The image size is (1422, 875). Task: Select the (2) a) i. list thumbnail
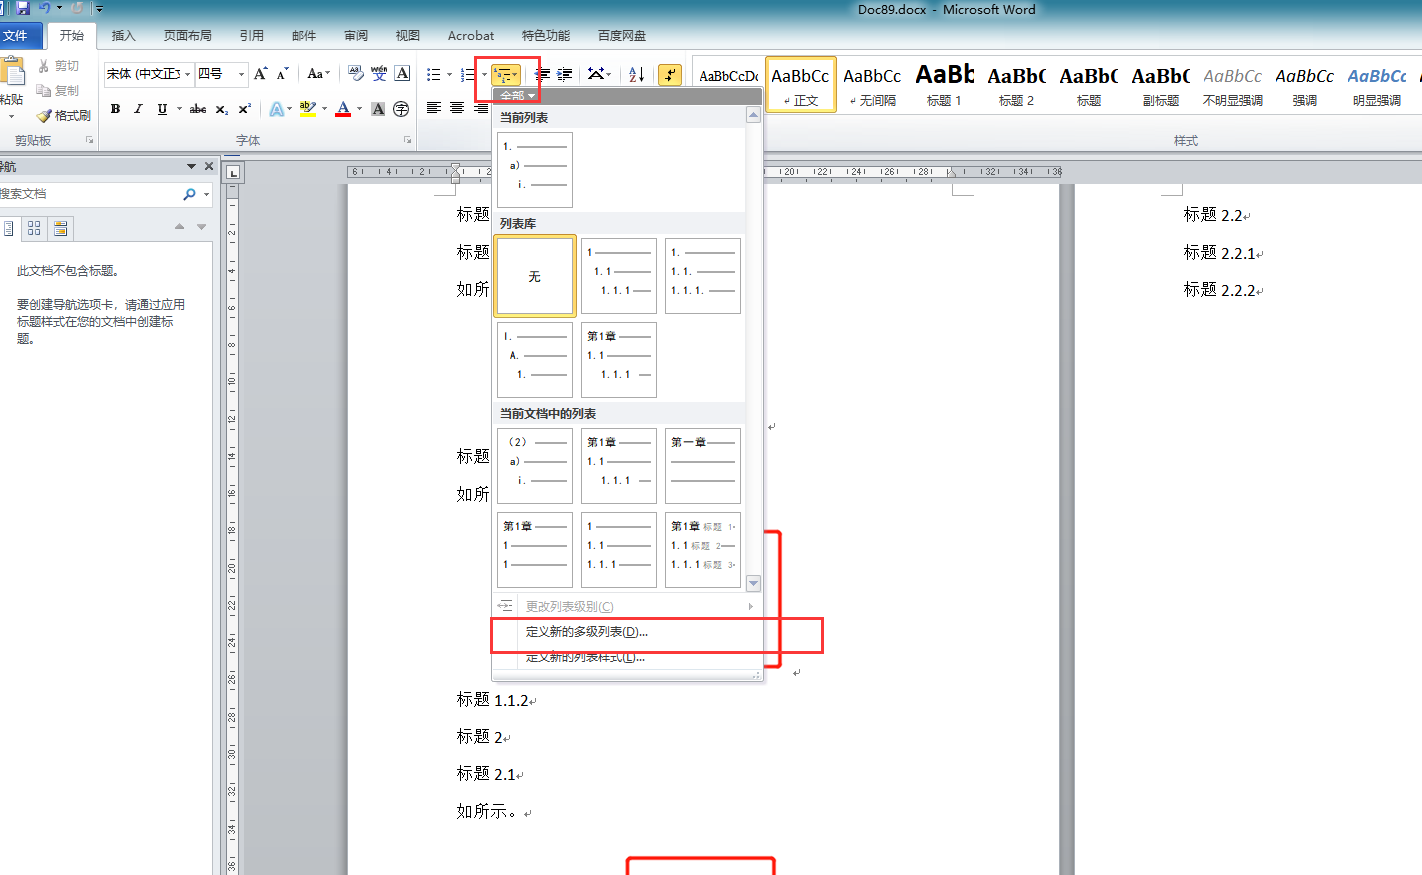[x=535, y=466]
